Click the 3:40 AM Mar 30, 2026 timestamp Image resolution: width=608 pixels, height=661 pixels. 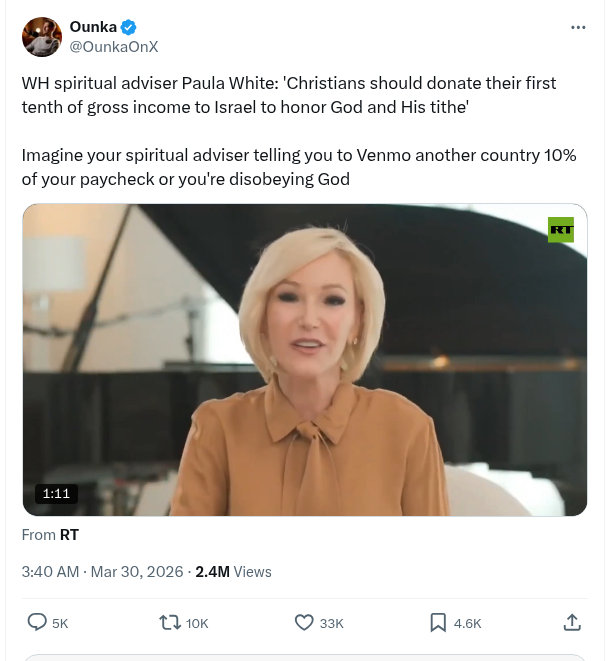click(x=102, y=572)
